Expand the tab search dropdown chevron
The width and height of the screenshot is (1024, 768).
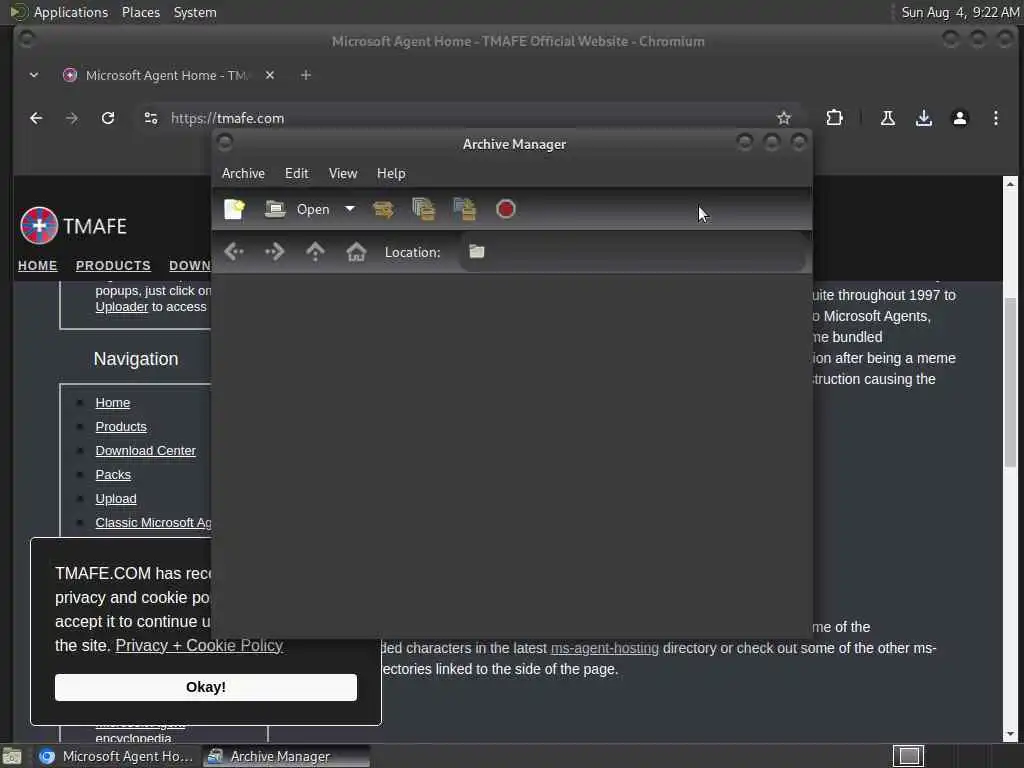34,75
